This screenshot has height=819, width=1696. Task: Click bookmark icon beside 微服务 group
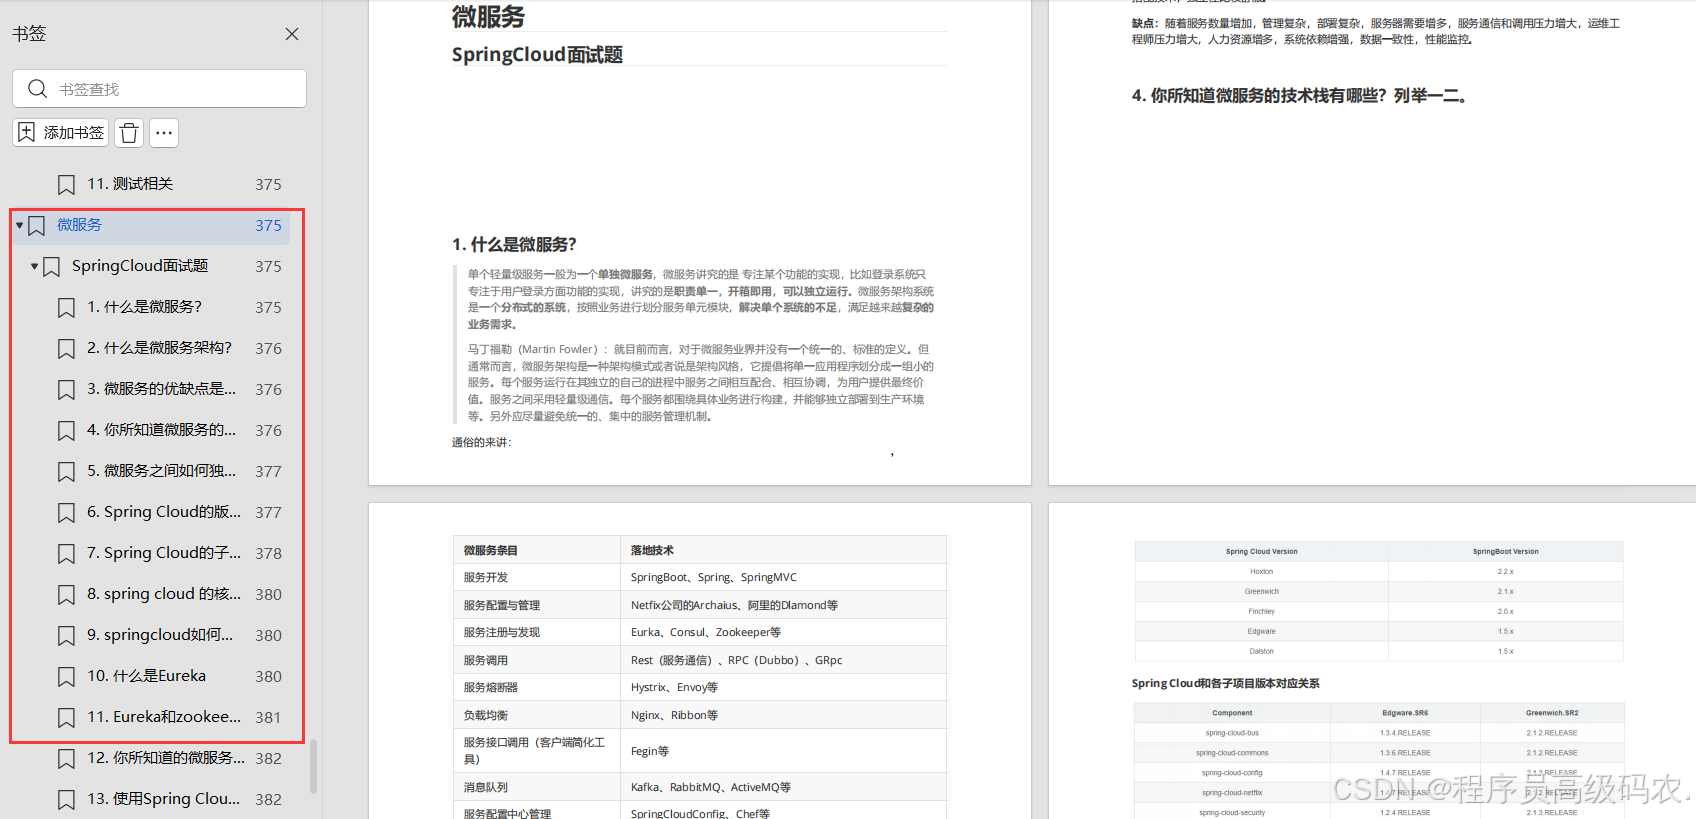click(x=36, y=226)
